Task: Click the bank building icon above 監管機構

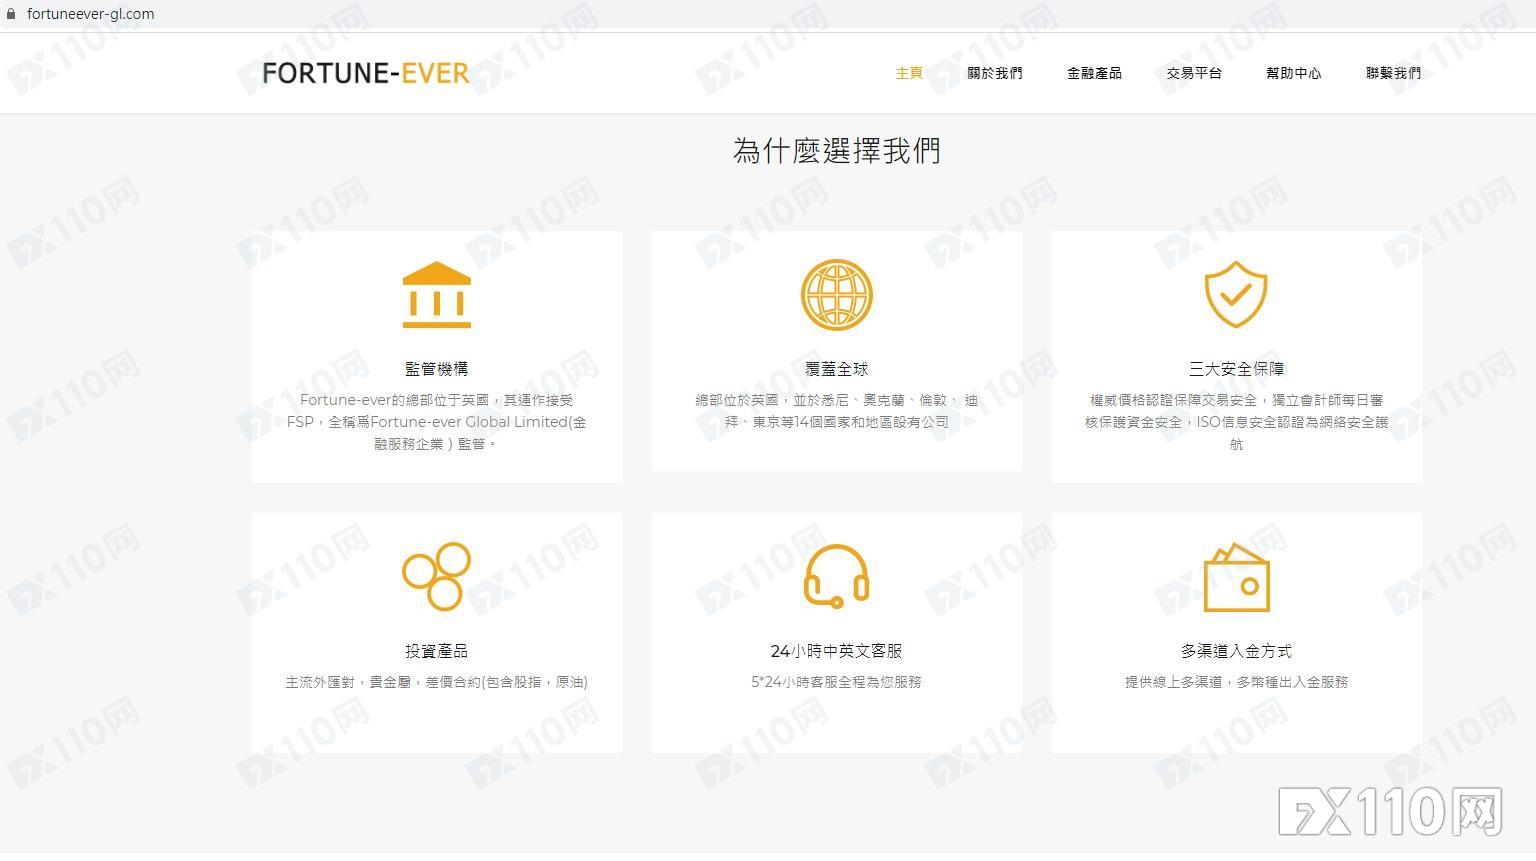Action: pos(437,295)
